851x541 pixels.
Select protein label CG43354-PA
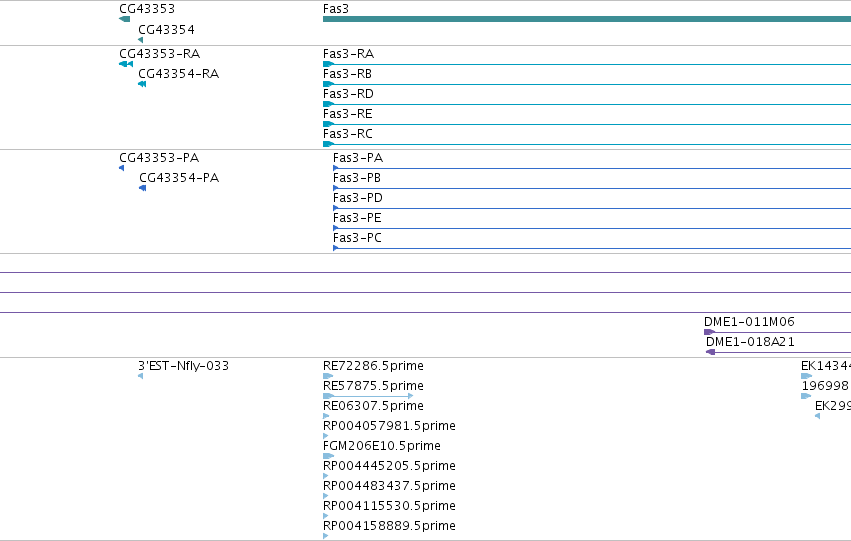(179, 178)
